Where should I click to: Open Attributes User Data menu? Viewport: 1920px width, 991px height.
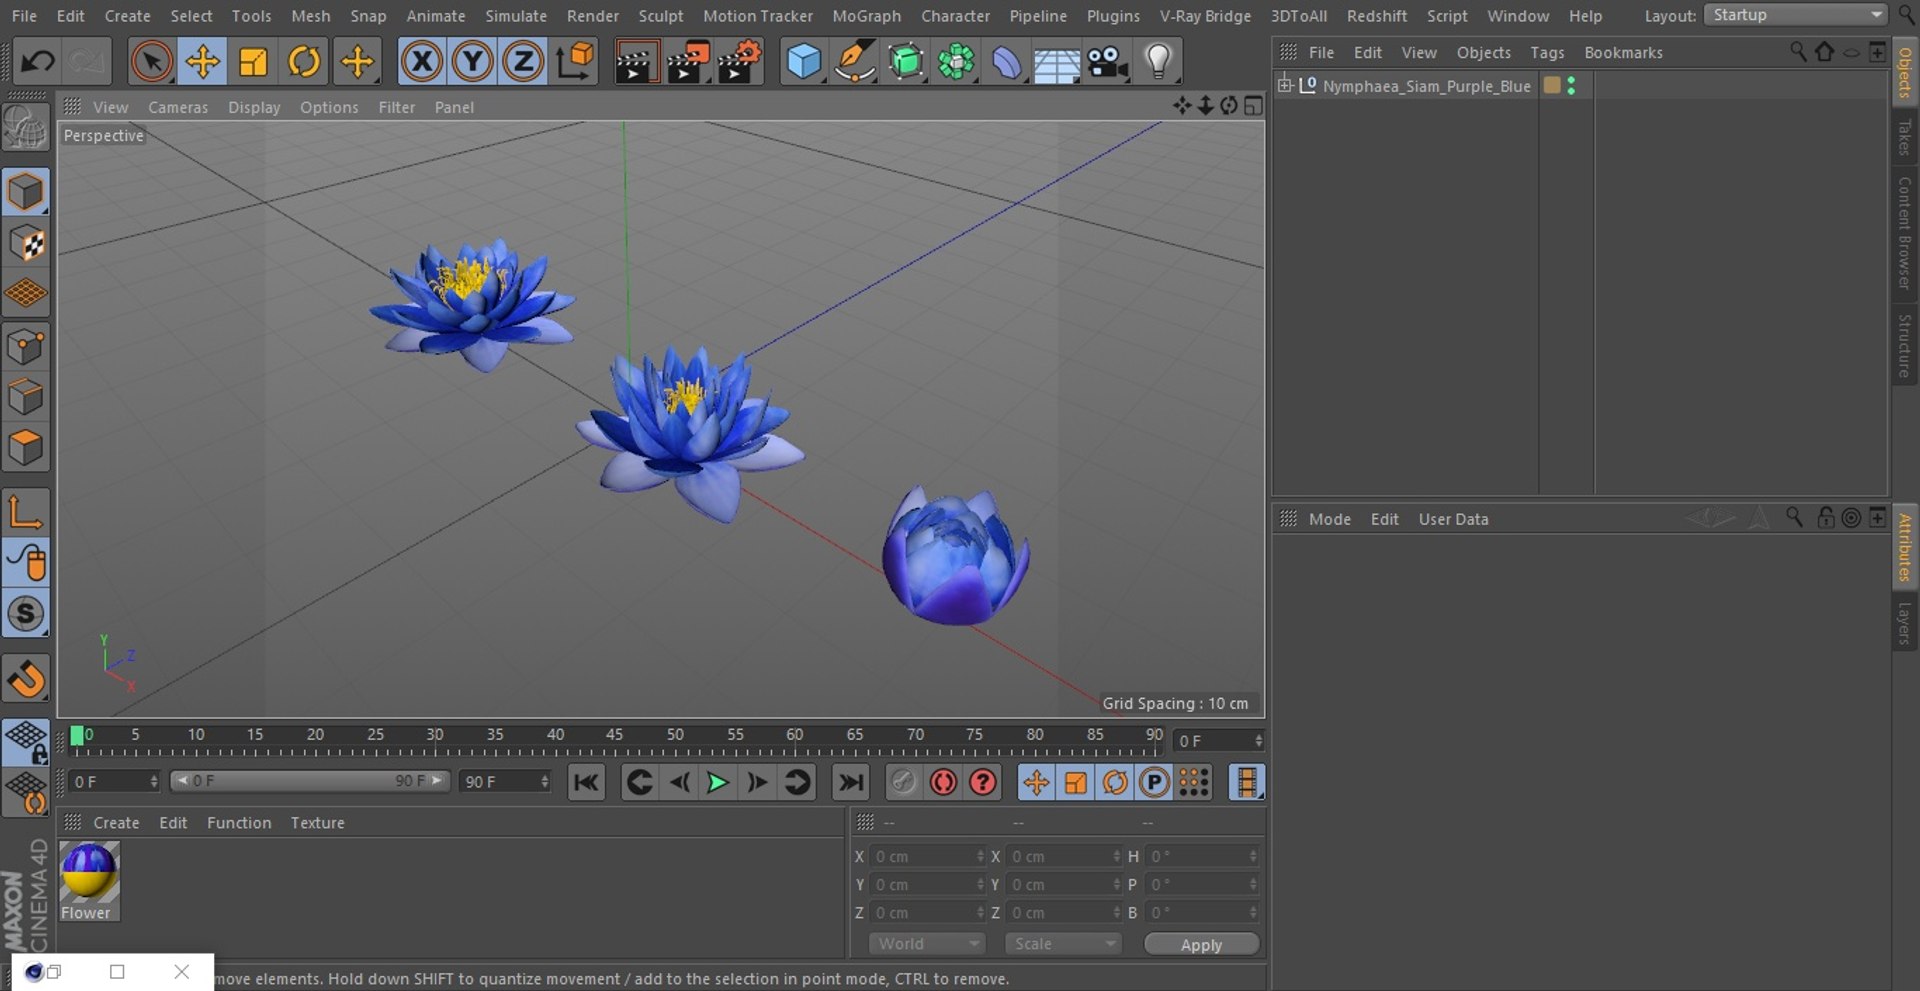coord(1453,519)
